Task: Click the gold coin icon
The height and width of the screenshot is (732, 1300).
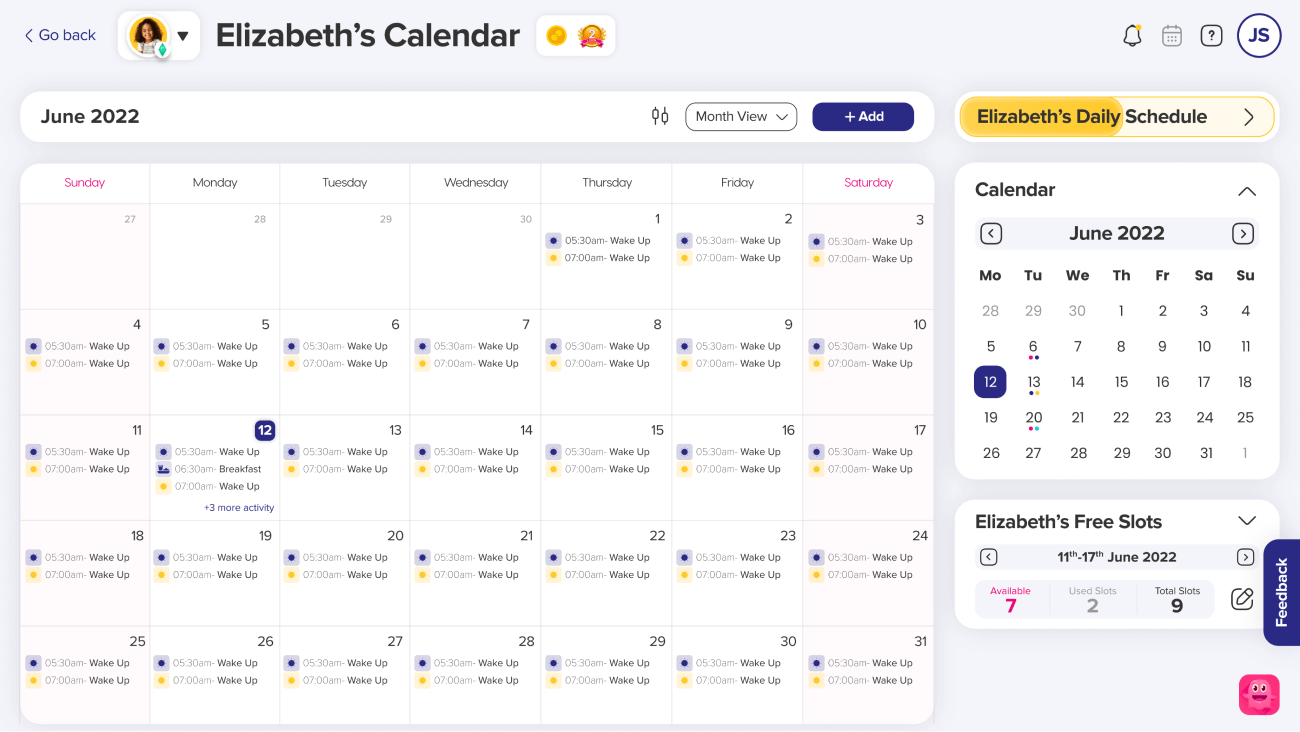Action: point(557,36)
